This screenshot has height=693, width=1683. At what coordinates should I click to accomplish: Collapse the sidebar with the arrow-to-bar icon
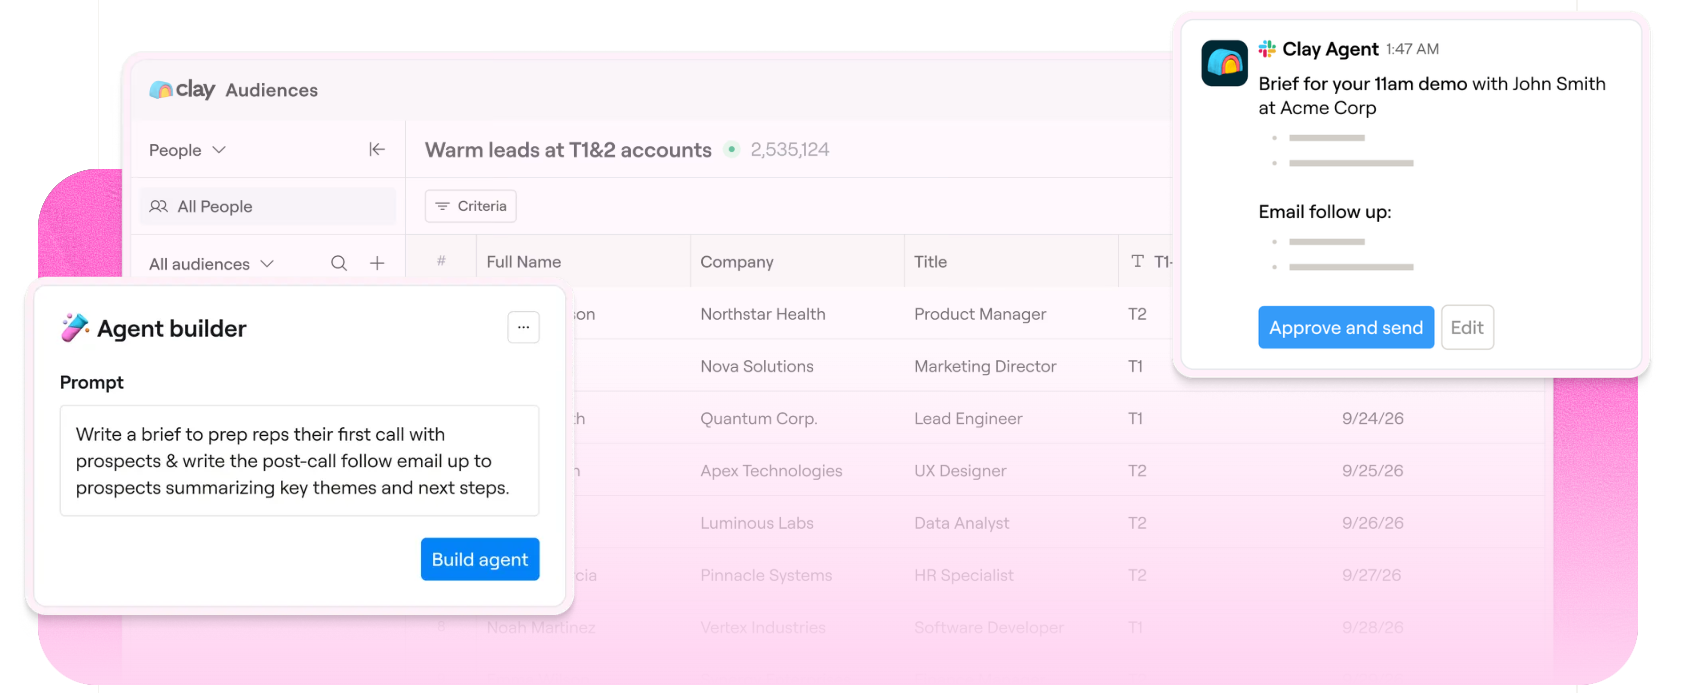click(x=377, y=149)
